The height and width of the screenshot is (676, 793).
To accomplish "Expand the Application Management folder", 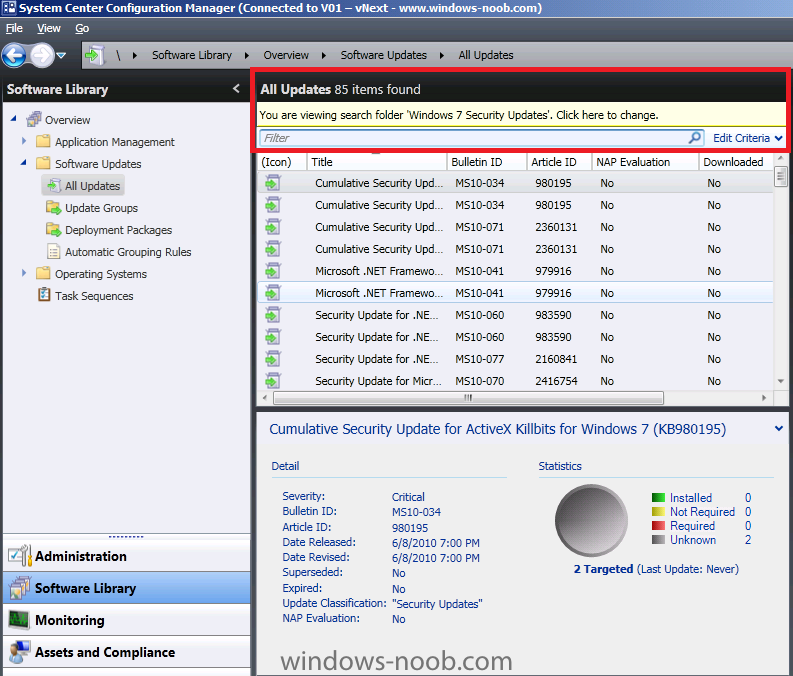I will tap(24, 141).
